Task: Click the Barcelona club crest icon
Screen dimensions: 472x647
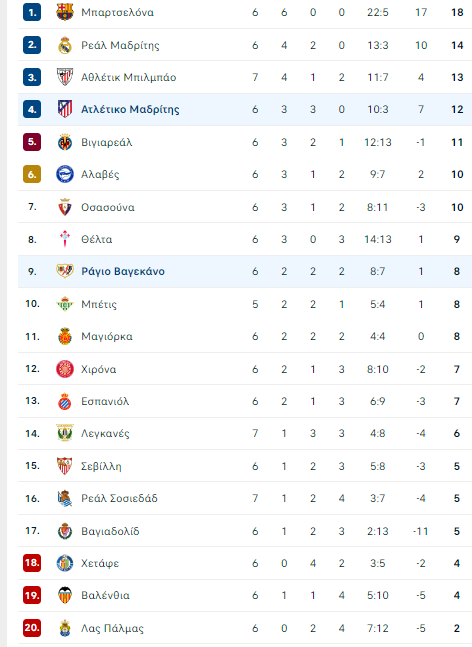Action: click(x=65, y=12)
